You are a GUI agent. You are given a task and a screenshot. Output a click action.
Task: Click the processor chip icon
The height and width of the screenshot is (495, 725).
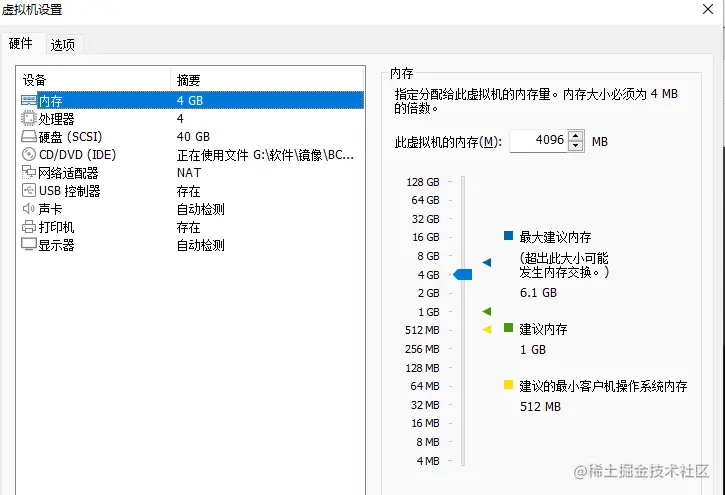click(x=29, y=118)
